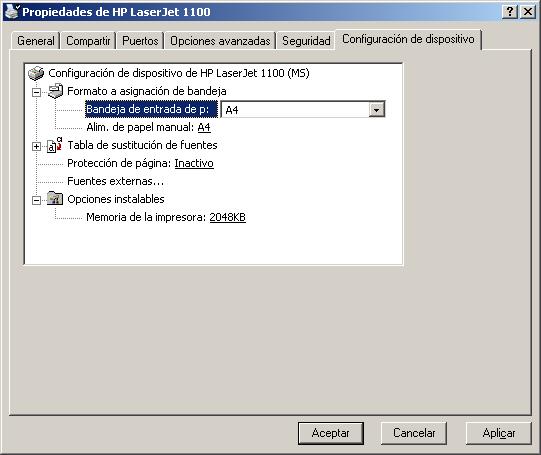The width and height of the screenshot is (541, 455).
Task: Switch to the Puertos tab
Action: pos(140,41)
